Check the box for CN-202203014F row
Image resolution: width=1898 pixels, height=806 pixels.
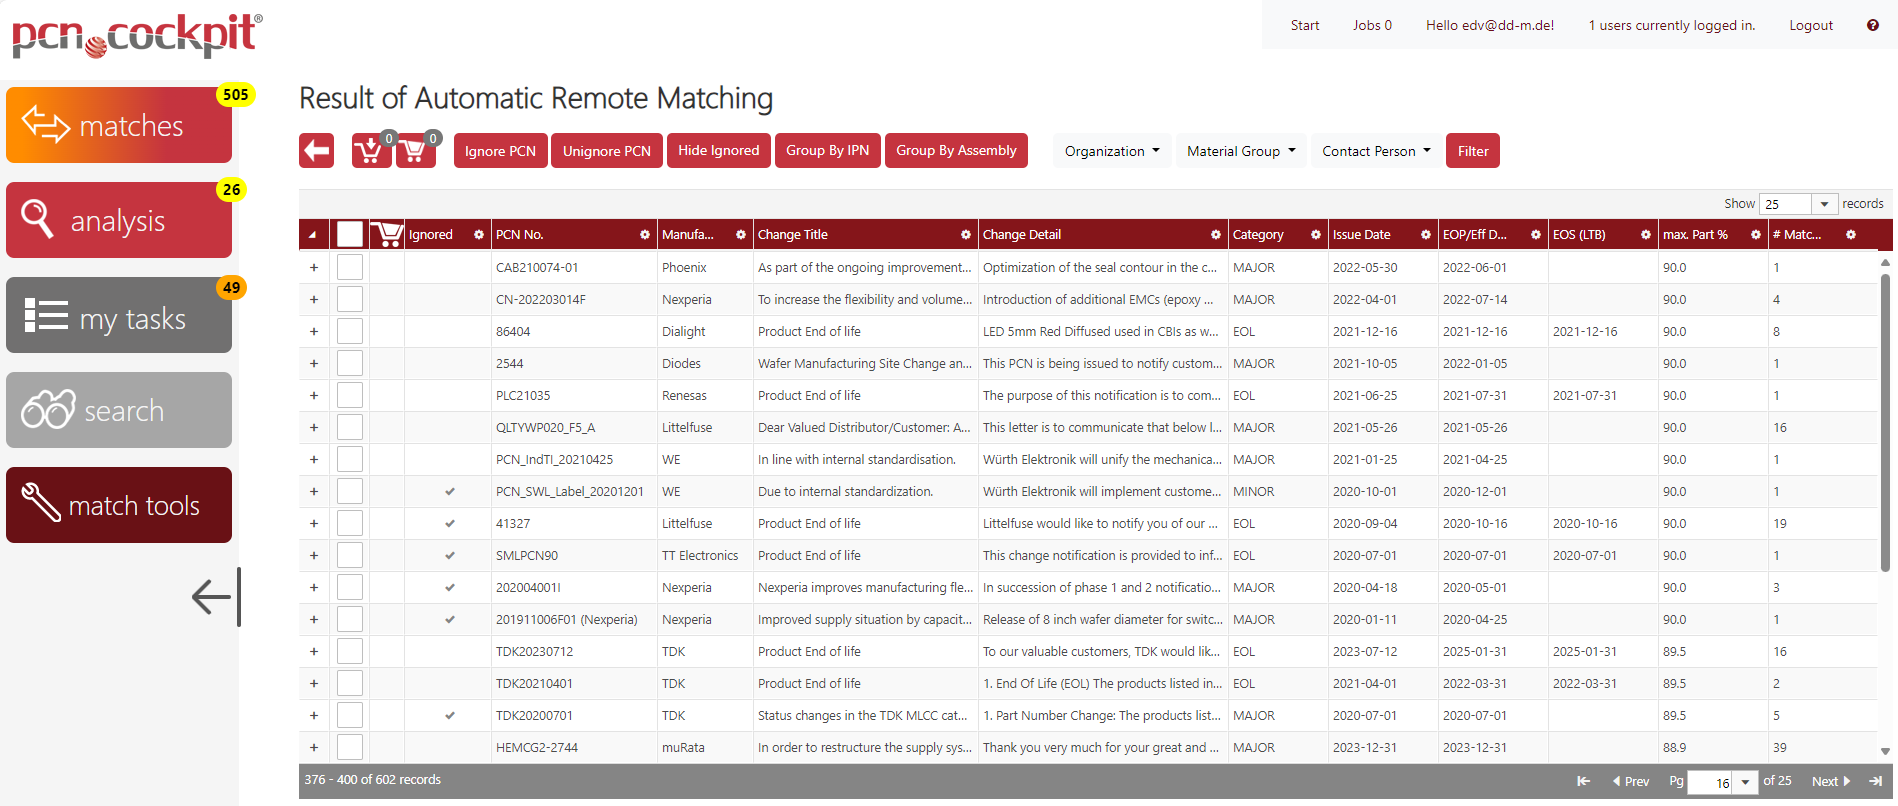point(350,299)
